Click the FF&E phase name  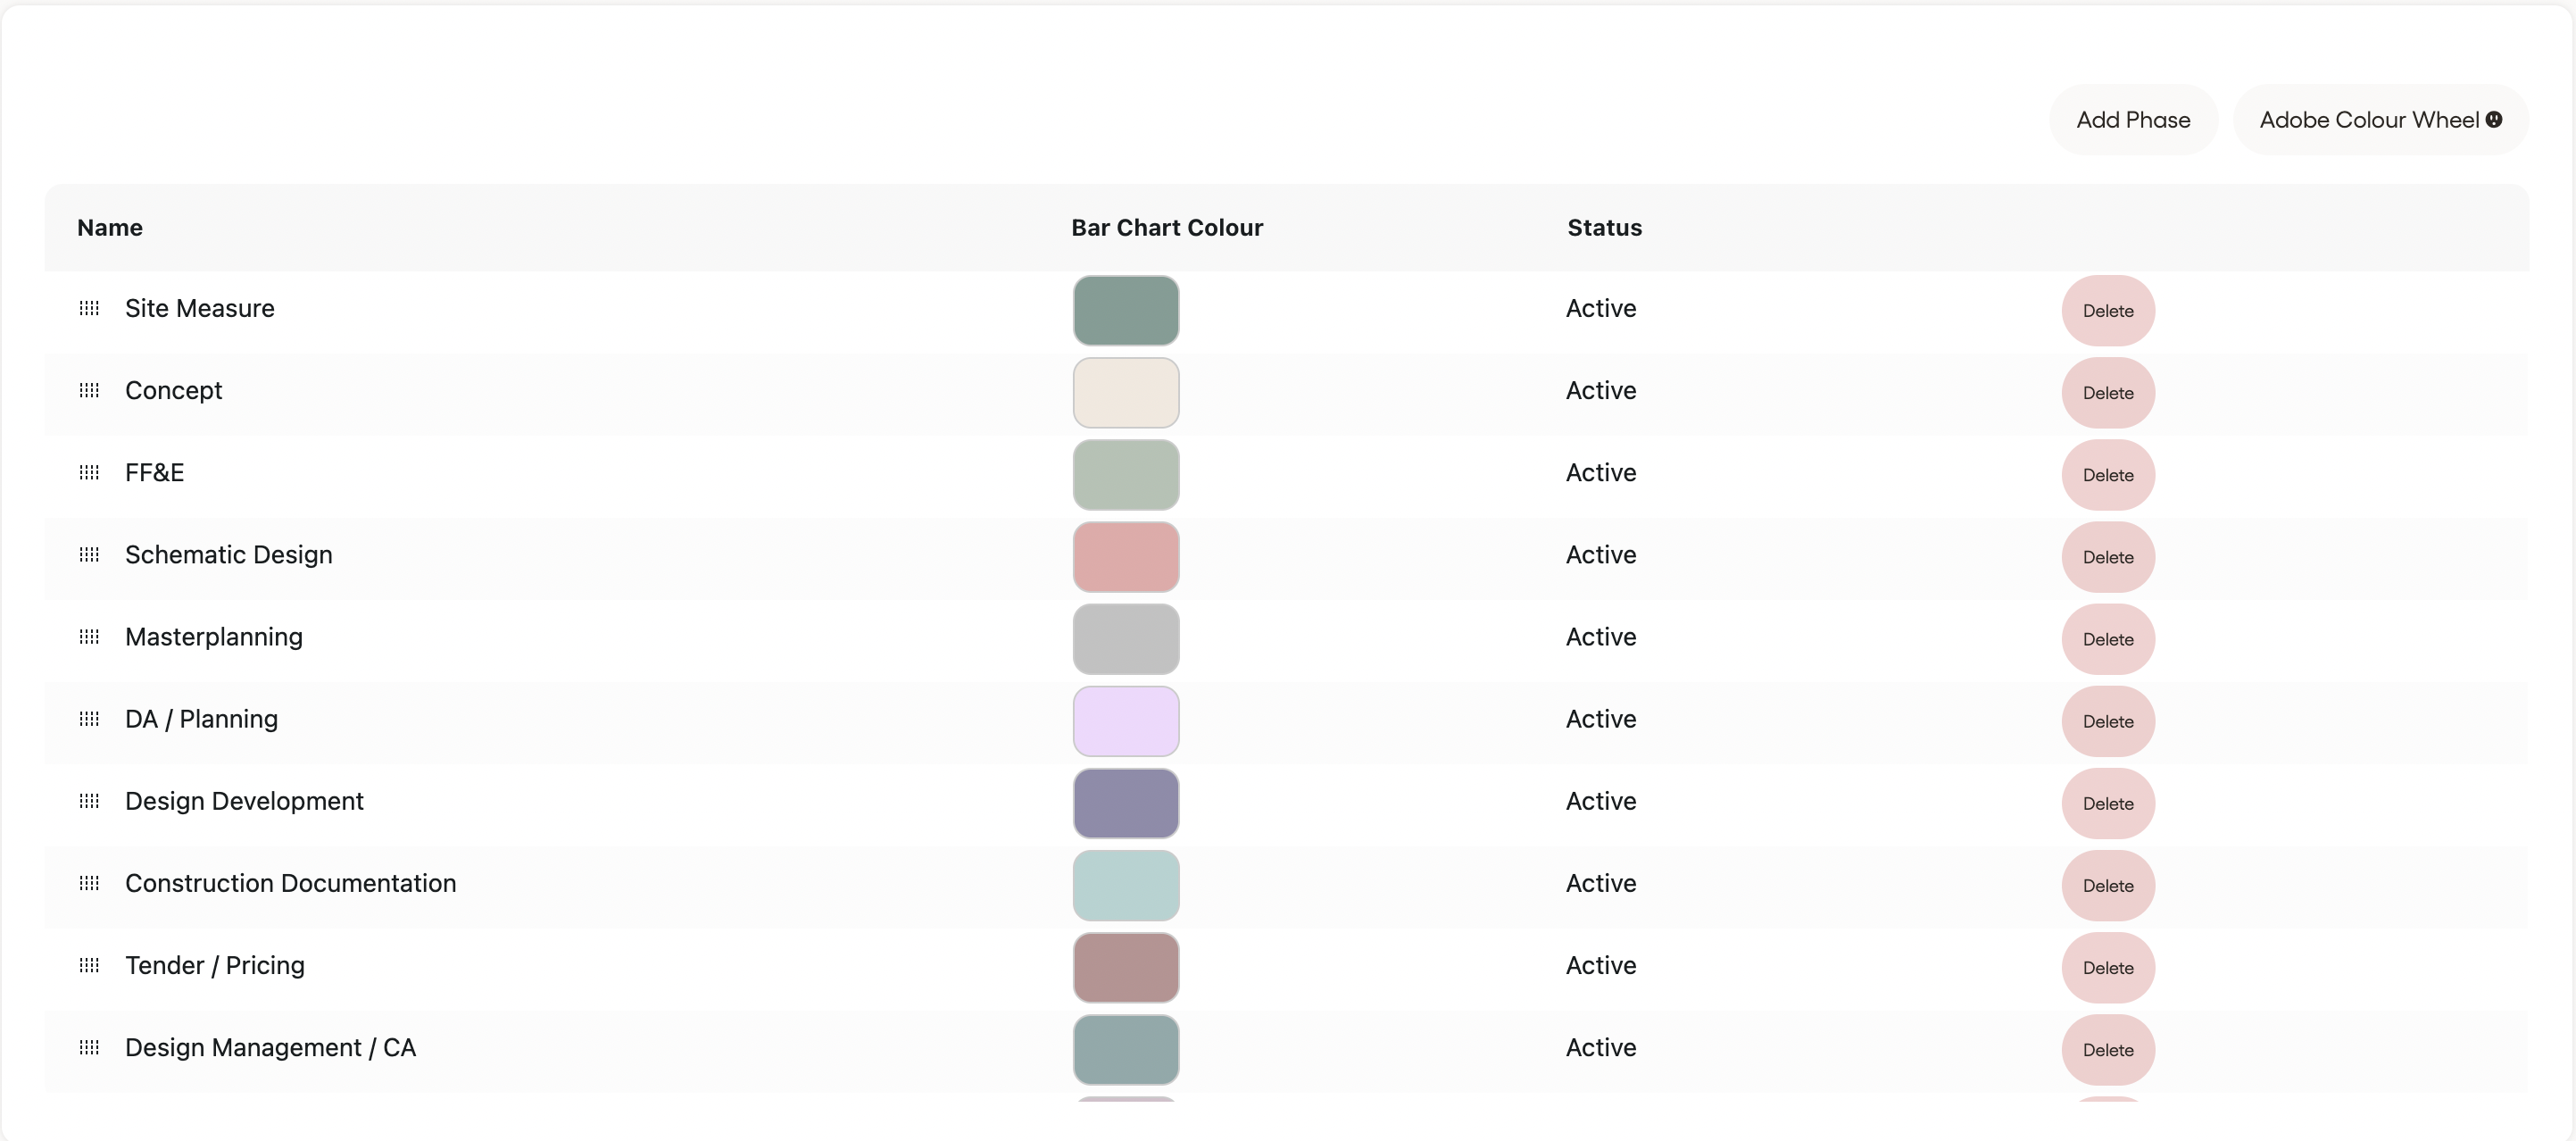154,472
